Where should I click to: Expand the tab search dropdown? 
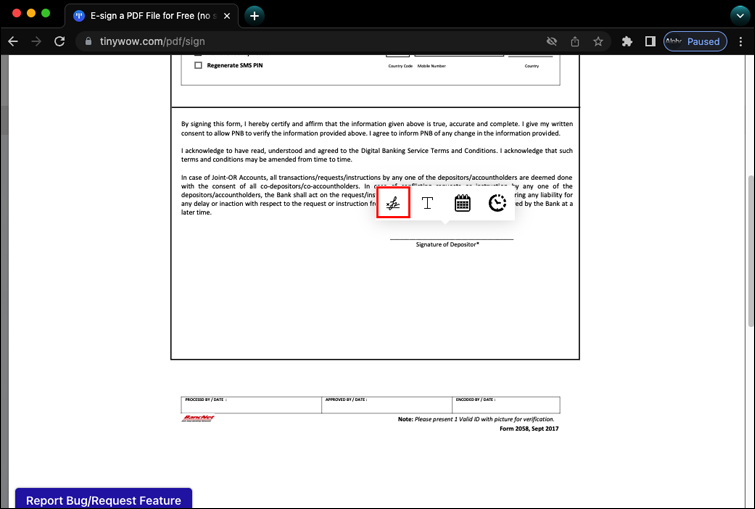[740, 16]
